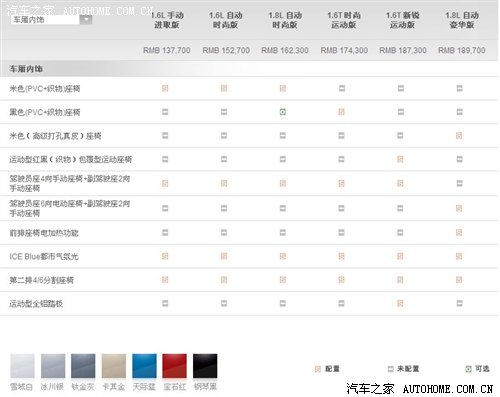Click the 1.8L 自动时尚版 column header
The image size is (500, 397).
point(285,20)
